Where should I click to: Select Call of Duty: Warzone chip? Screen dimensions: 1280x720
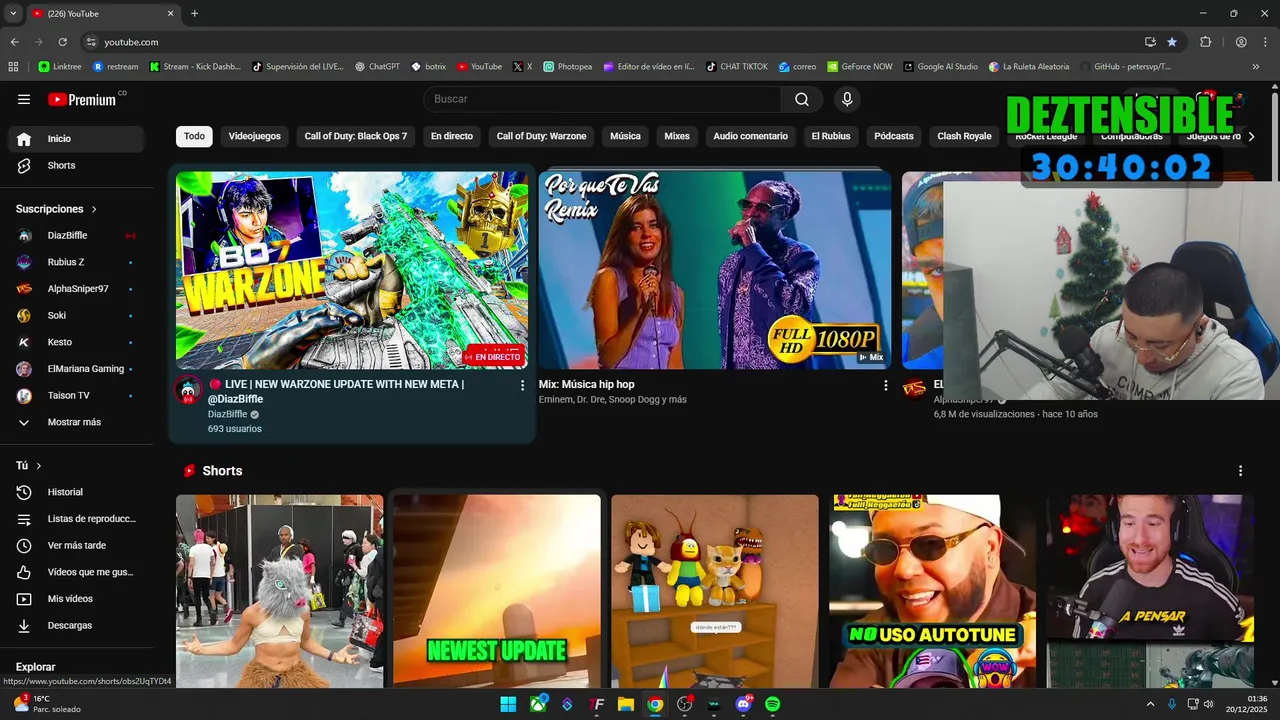click(542, 136)
